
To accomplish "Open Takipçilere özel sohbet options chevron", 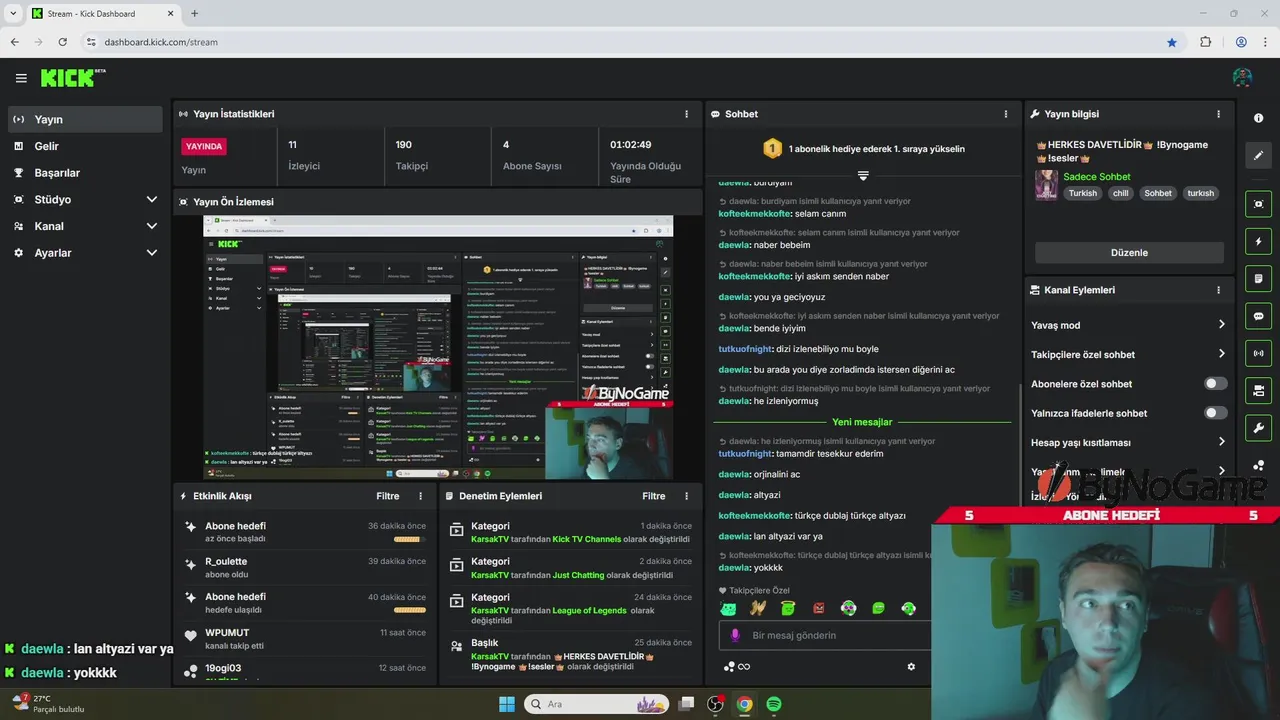I will point(1221,354).
